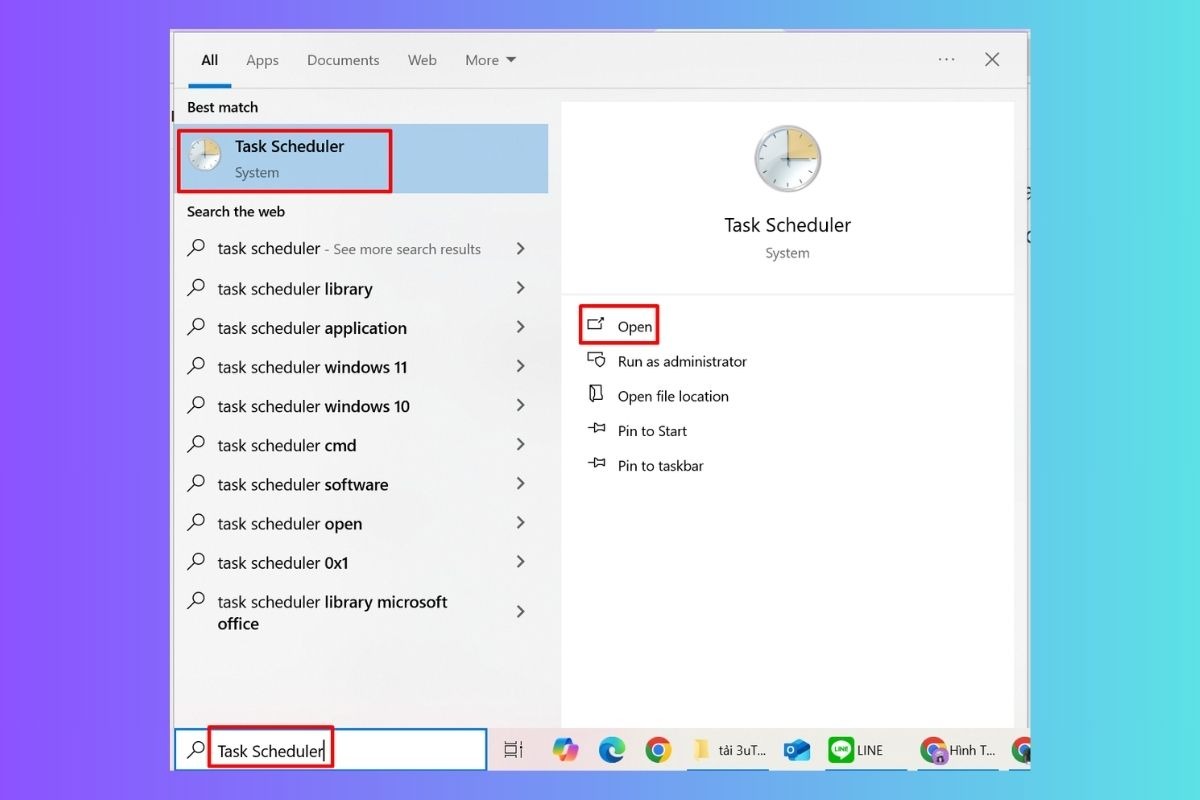
Task: Click the Run as administrator shield icon
Action: tap(596, 359)
